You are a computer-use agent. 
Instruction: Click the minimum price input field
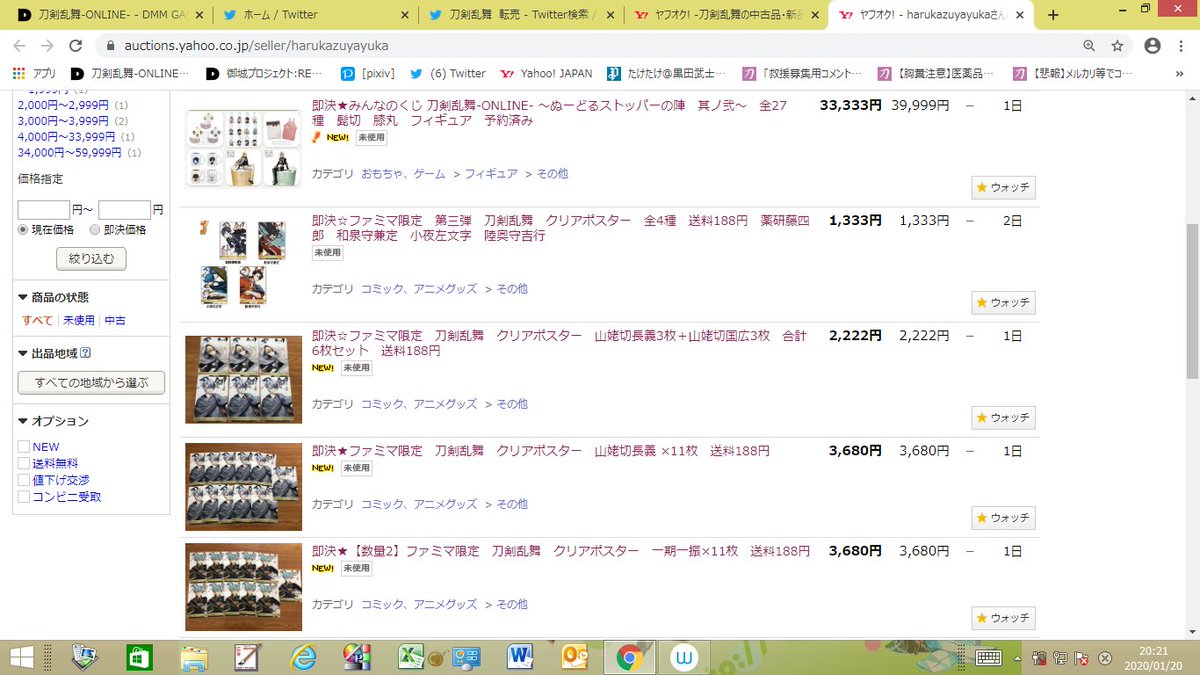pyautogui.click(x=44, y=210)
